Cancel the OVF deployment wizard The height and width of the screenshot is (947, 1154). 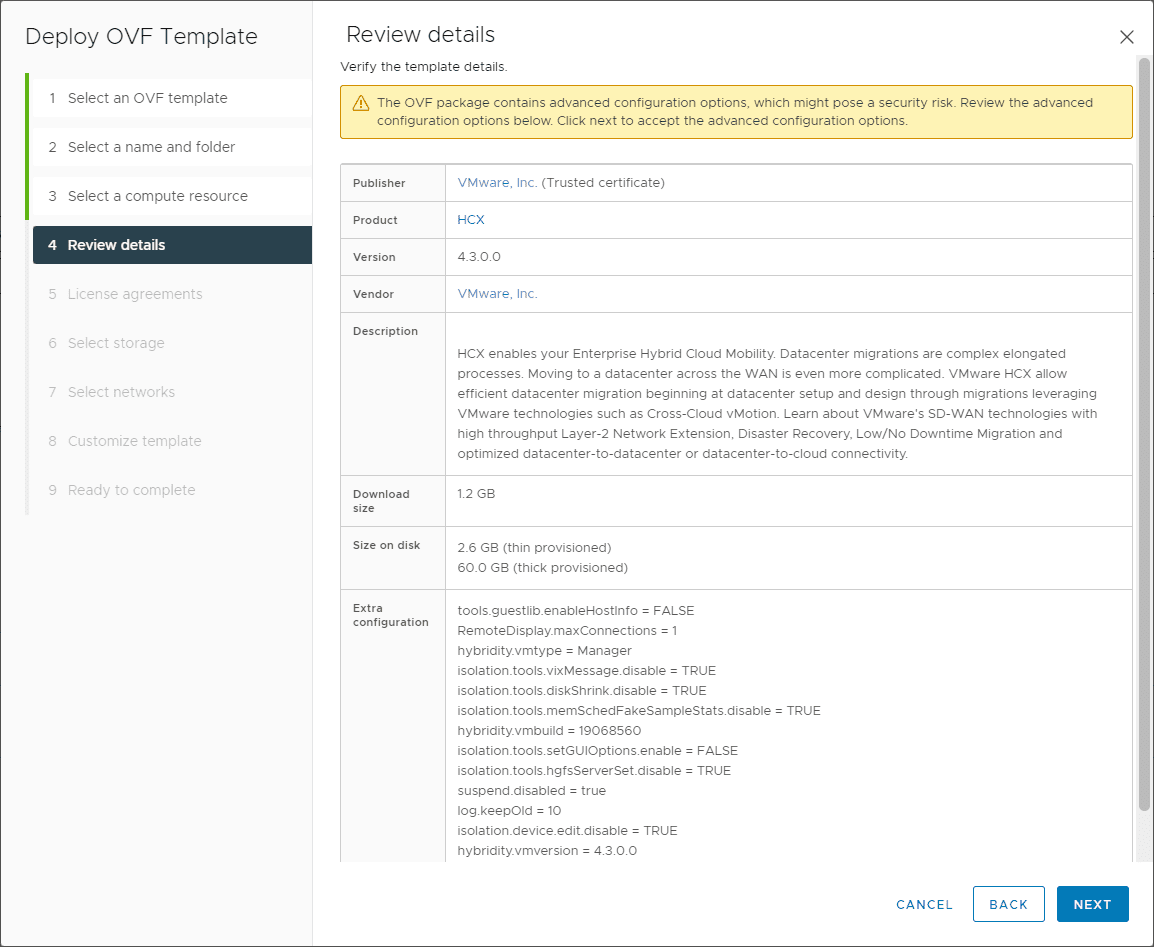coord(924,904)
